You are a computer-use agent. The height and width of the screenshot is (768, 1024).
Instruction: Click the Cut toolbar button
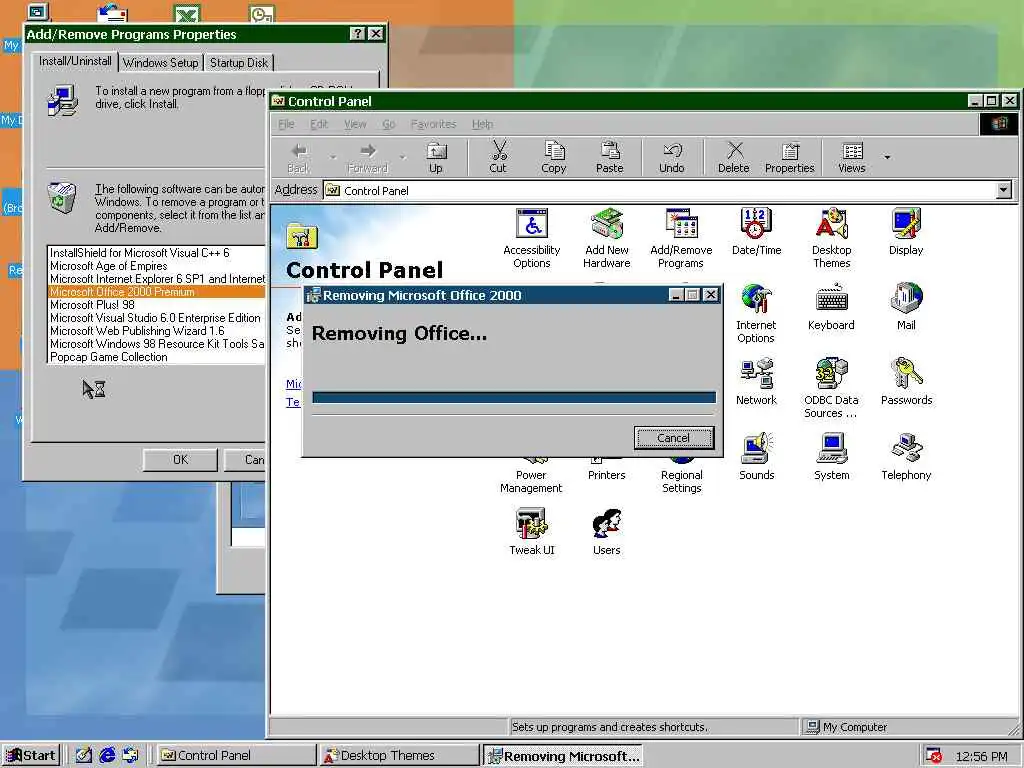(498, 157)
